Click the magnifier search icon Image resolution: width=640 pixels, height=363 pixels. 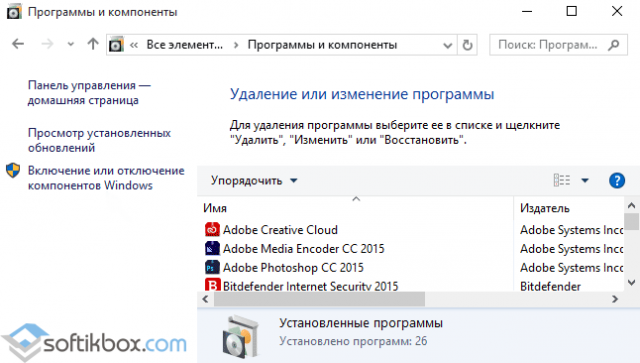(613, 45)
